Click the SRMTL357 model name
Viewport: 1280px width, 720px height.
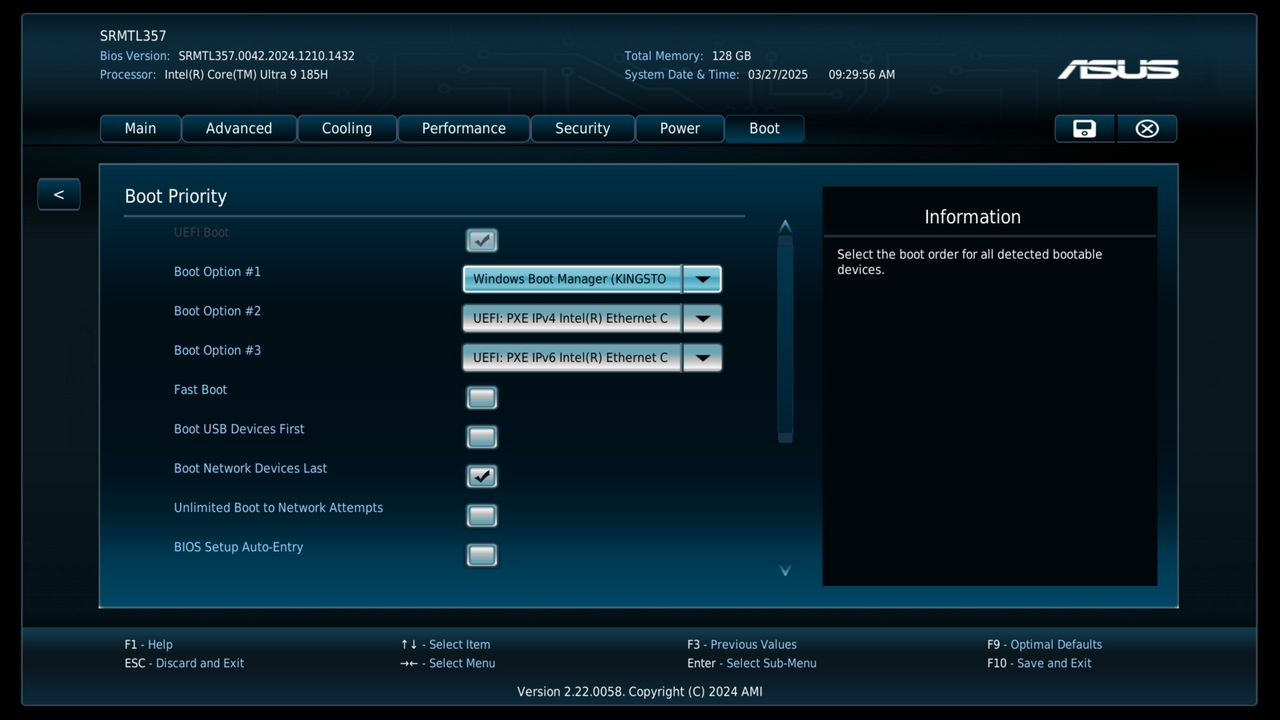click(x=133, y=36)
